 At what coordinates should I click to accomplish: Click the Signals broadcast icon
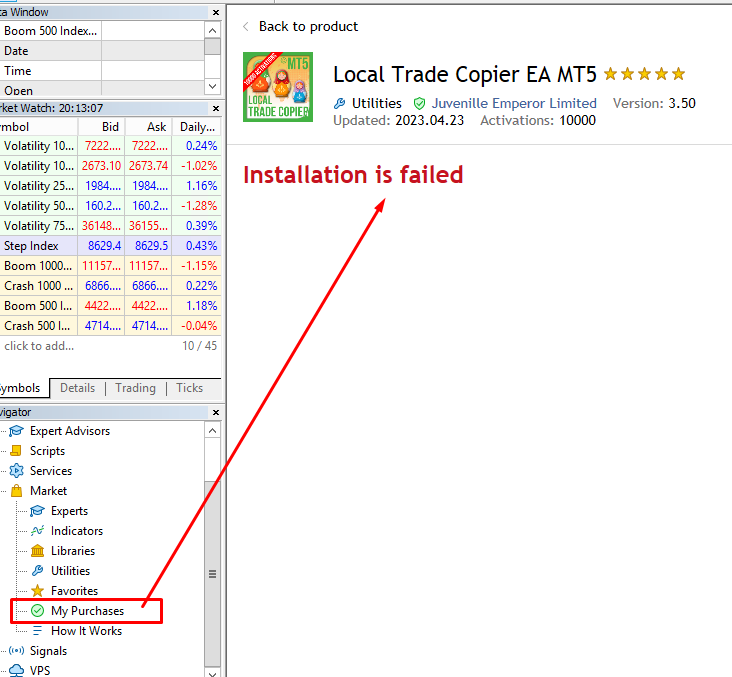tap(16, 651)
